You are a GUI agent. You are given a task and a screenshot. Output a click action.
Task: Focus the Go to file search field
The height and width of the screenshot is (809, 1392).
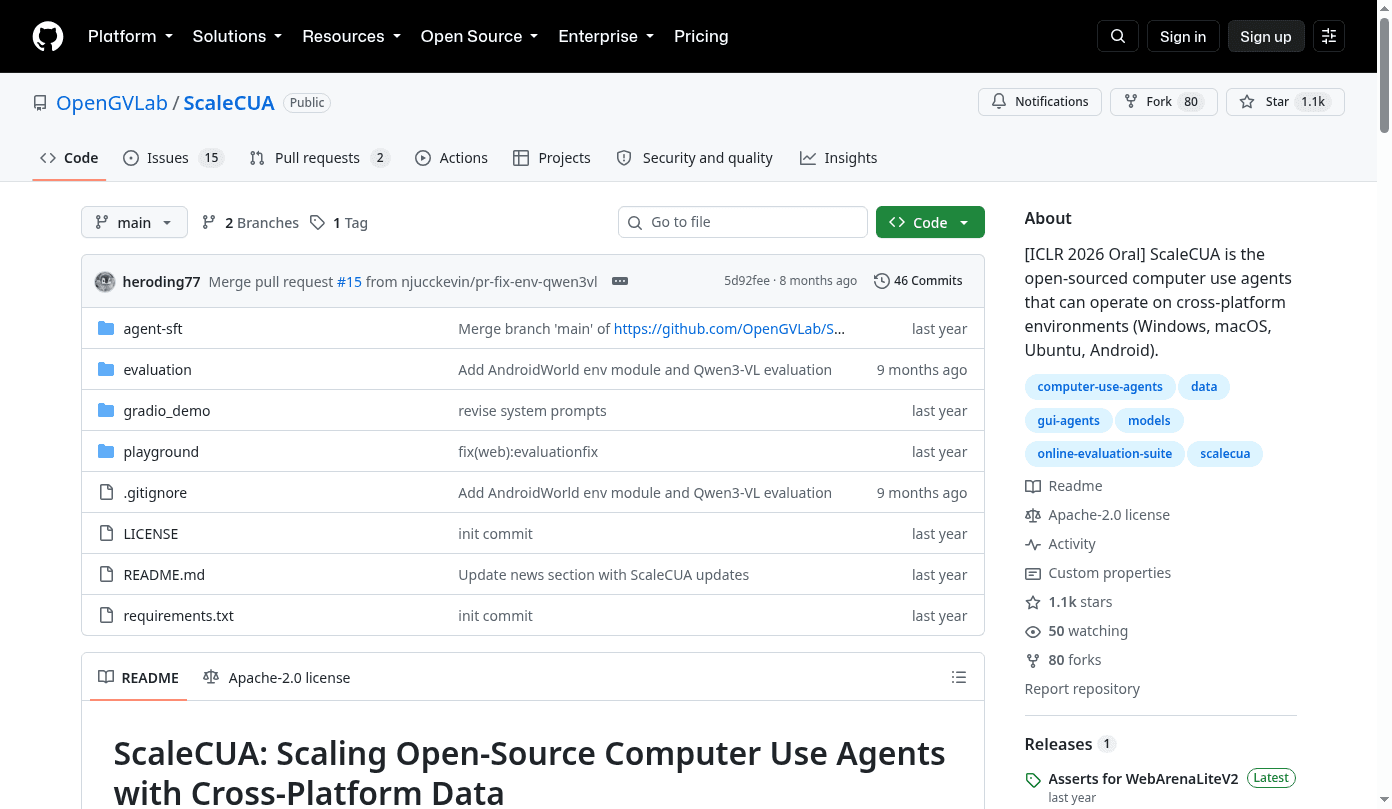coord(743,222)
